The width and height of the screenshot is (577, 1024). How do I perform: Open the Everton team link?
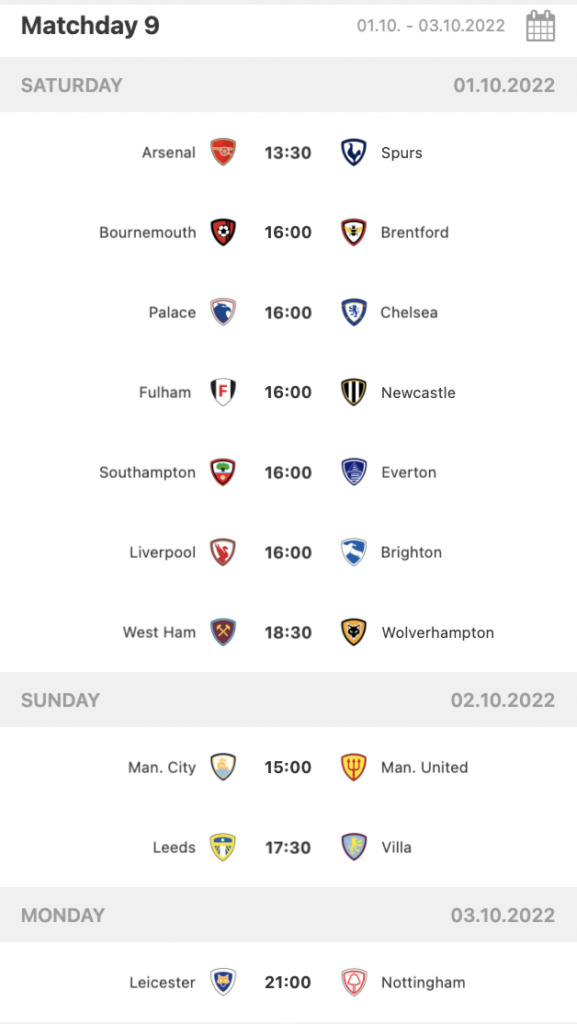[x=409, y=472]
